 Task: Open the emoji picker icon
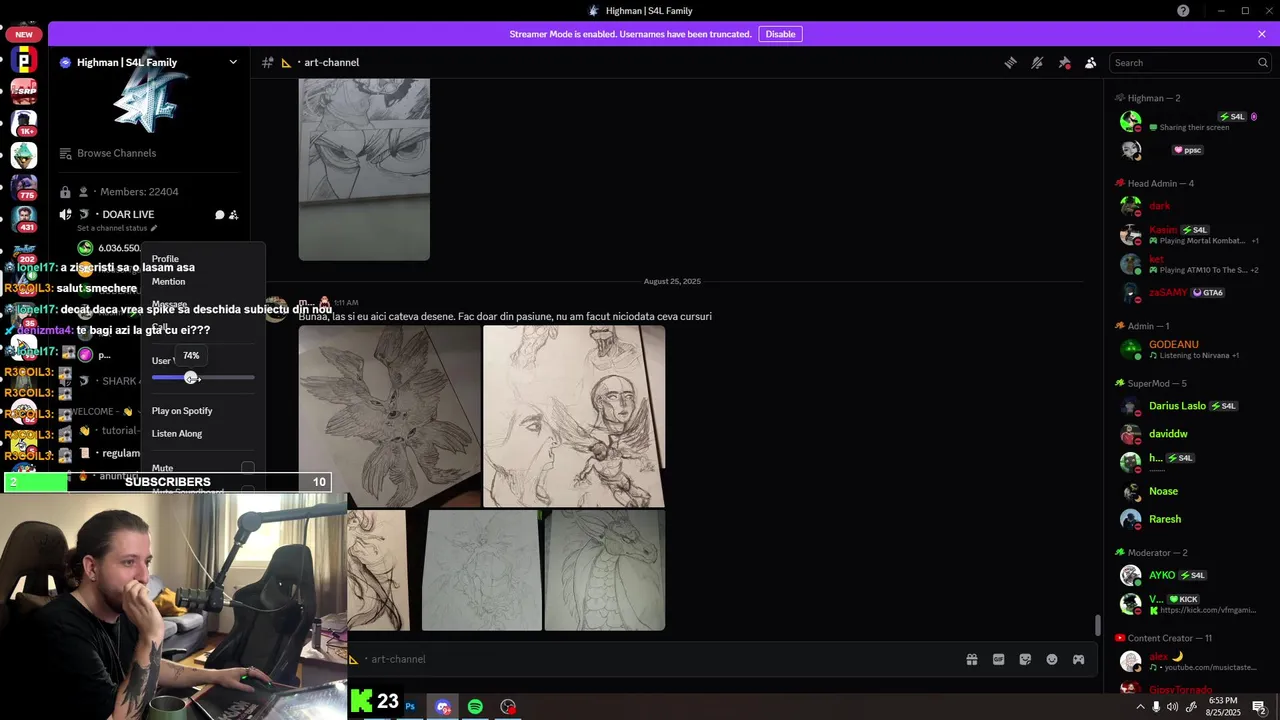click(1052, 659)
